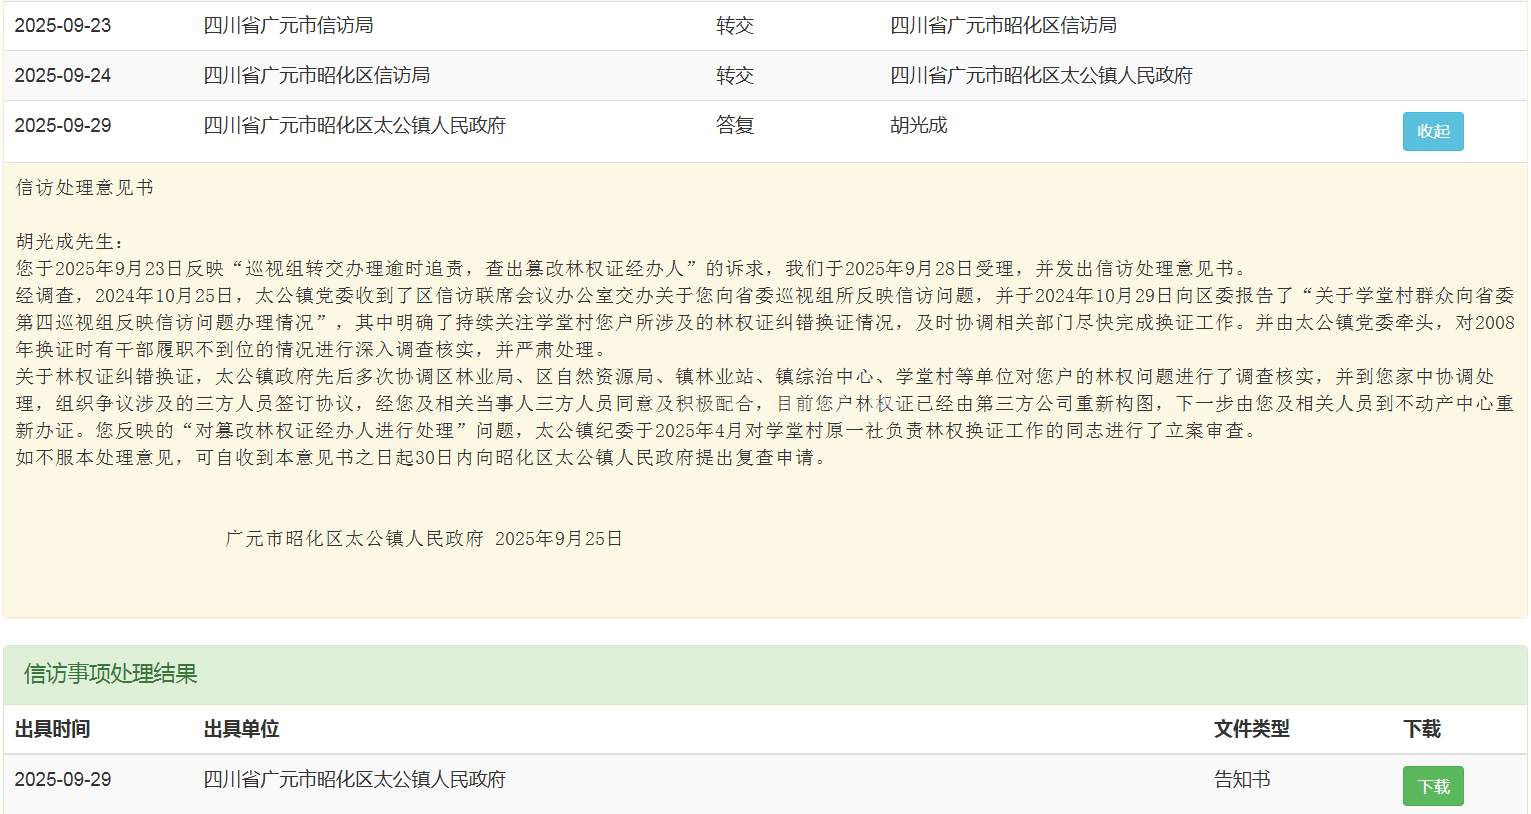Click the green 下载 button
1531x814 pixels.
point(1432,786)
